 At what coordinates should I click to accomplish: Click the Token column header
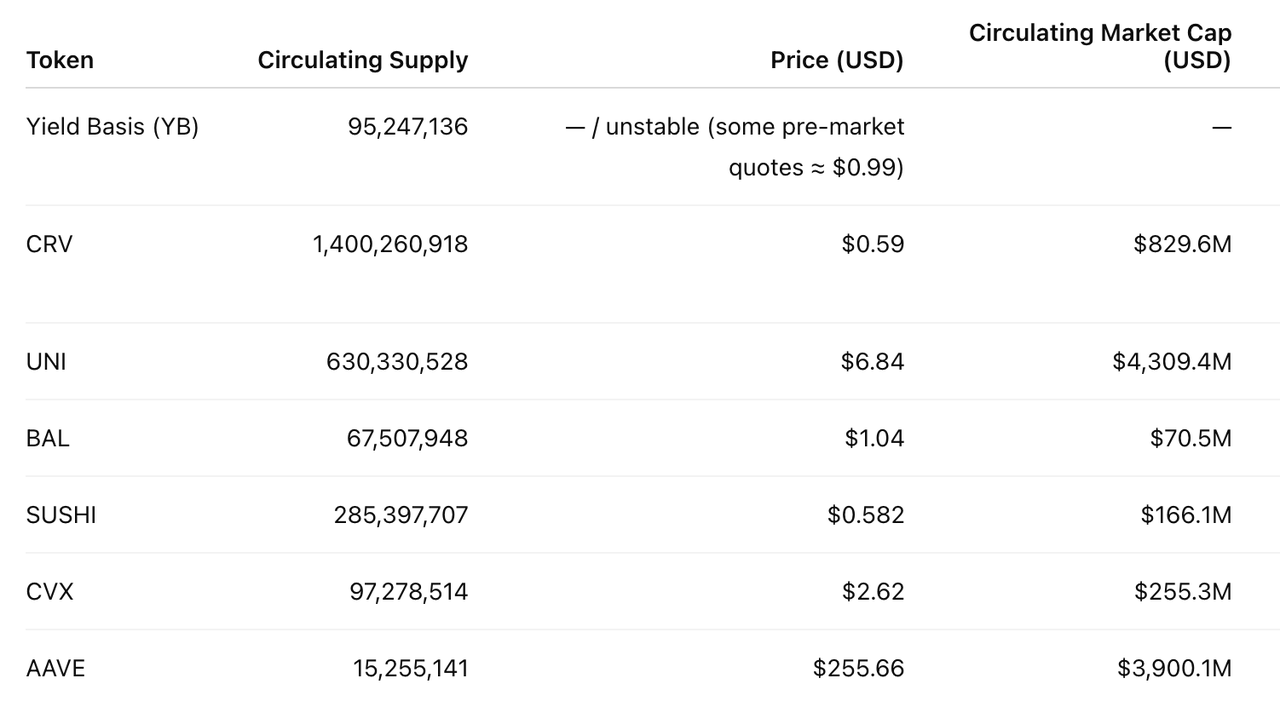click(x=60, y=60)
